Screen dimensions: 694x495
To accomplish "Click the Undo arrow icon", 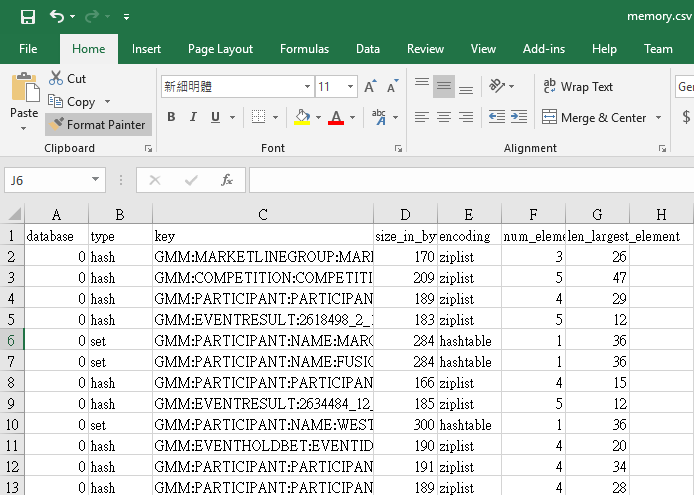I will point(57,17).
